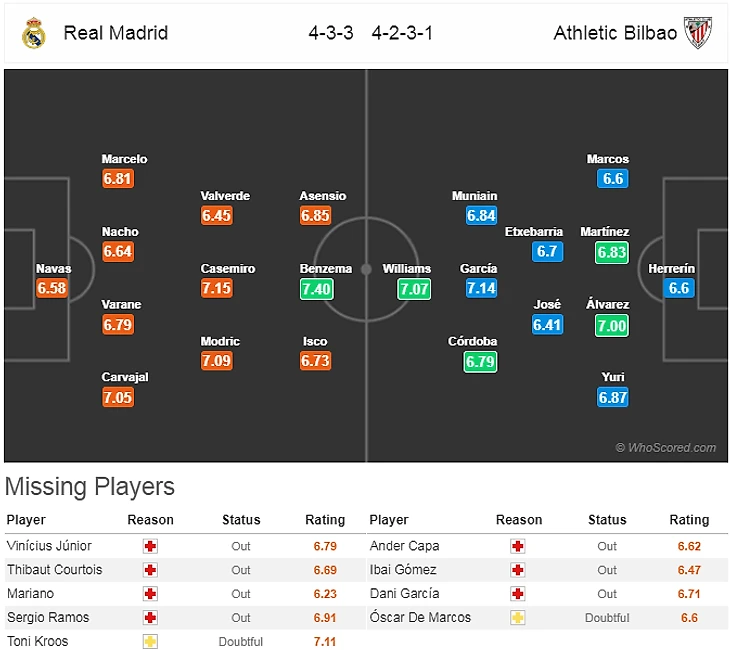Click the Athletic Bilbao crest logo
730x650 pixels.
pyautogui.click(x=698, y=33)
